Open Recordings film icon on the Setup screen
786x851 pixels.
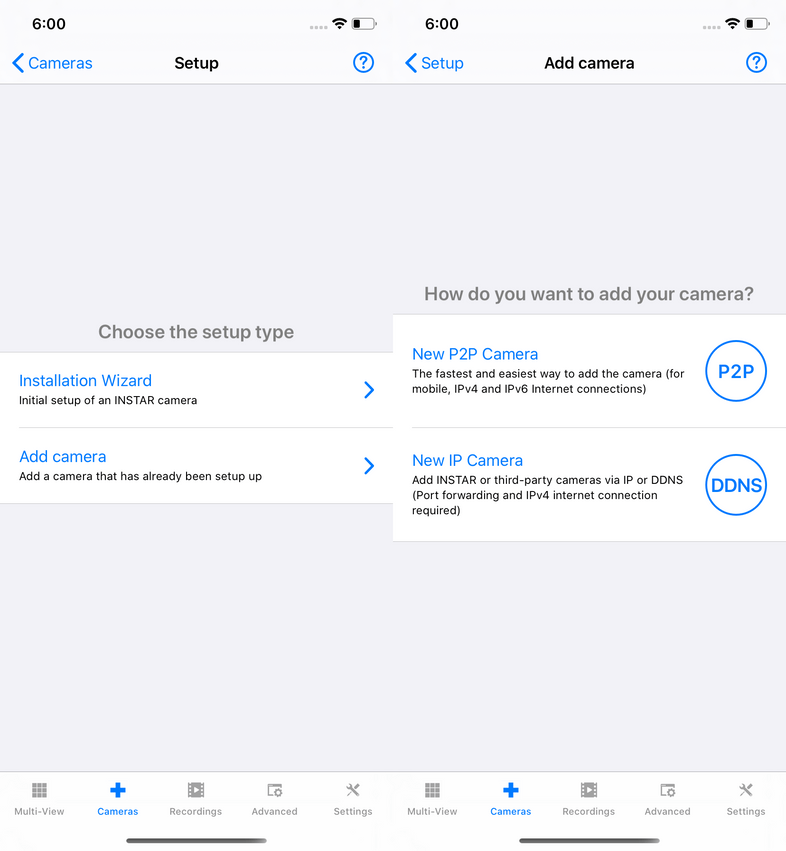(x=196, y=791)
